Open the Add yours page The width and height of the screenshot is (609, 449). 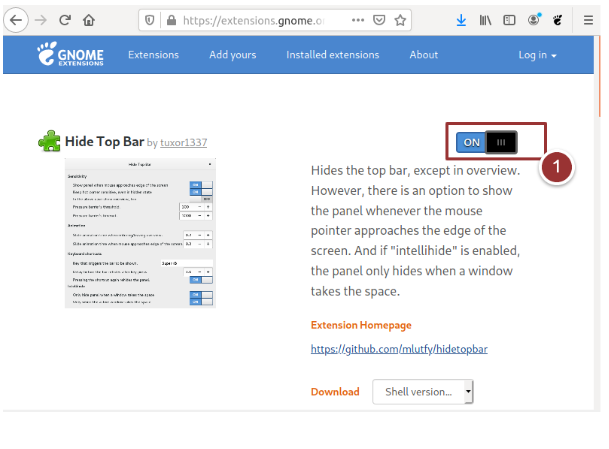click(233, 55)
